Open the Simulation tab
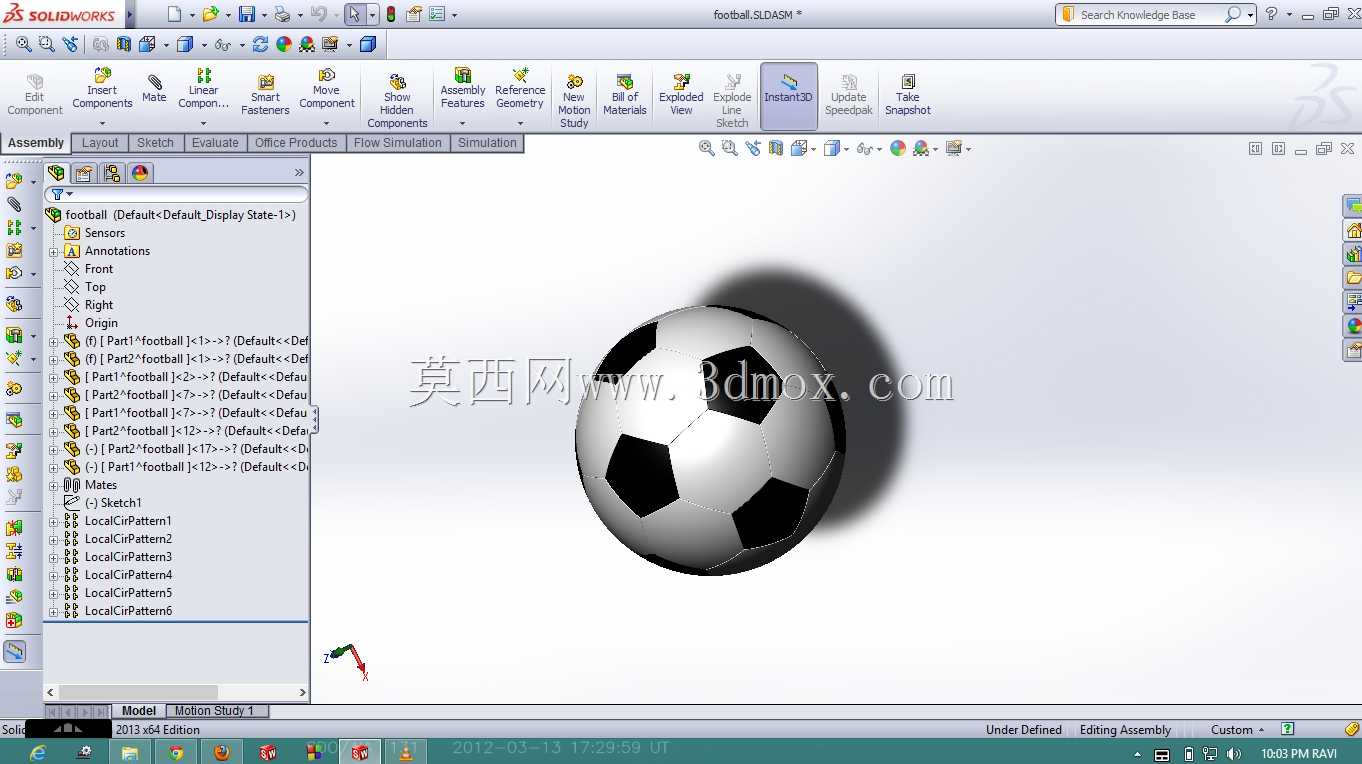Image resolution: width=1362 pixels, height=764 pixels. click(x=487, y=143)
